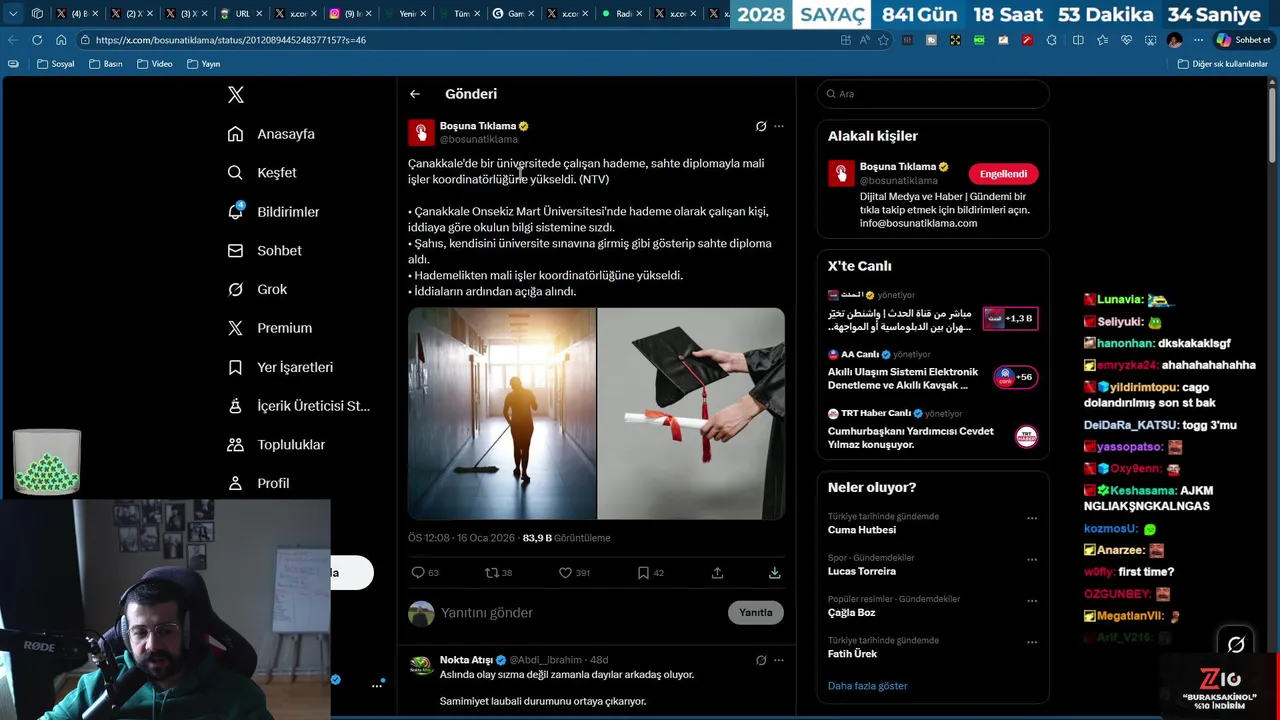Switch to the URL browser tab
1280x720 pixels.
click(x=238, y=14)
